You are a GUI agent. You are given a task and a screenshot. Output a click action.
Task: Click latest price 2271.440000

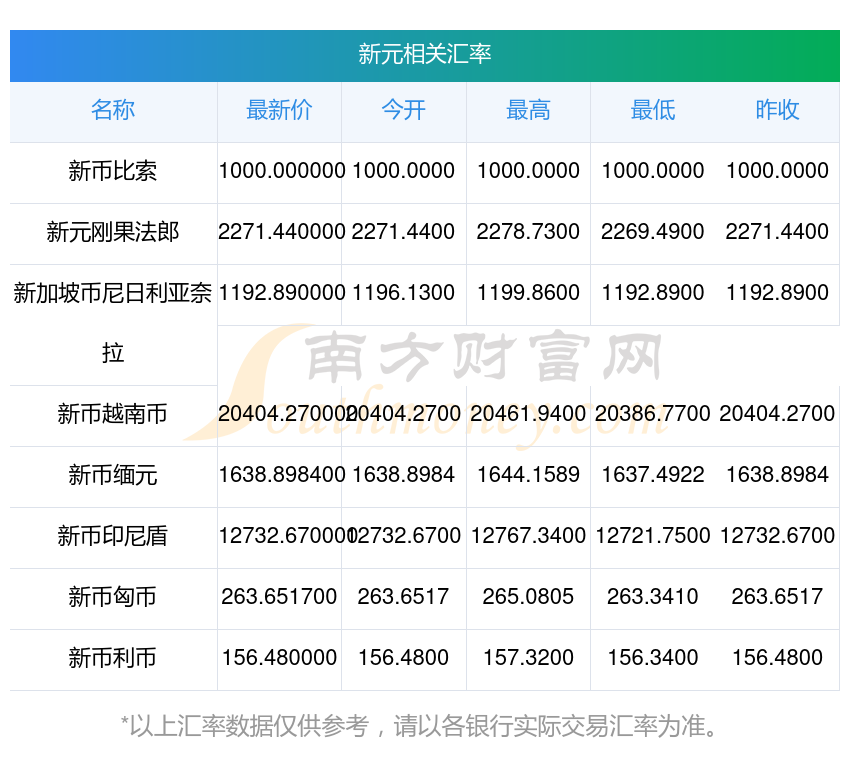[x=282, y=232]
